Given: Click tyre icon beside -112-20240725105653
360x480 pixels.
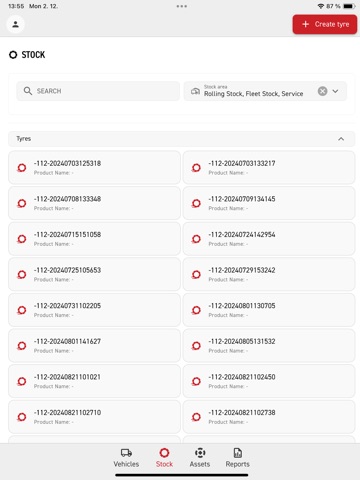Looking at the screenshot, I should 22,275.
